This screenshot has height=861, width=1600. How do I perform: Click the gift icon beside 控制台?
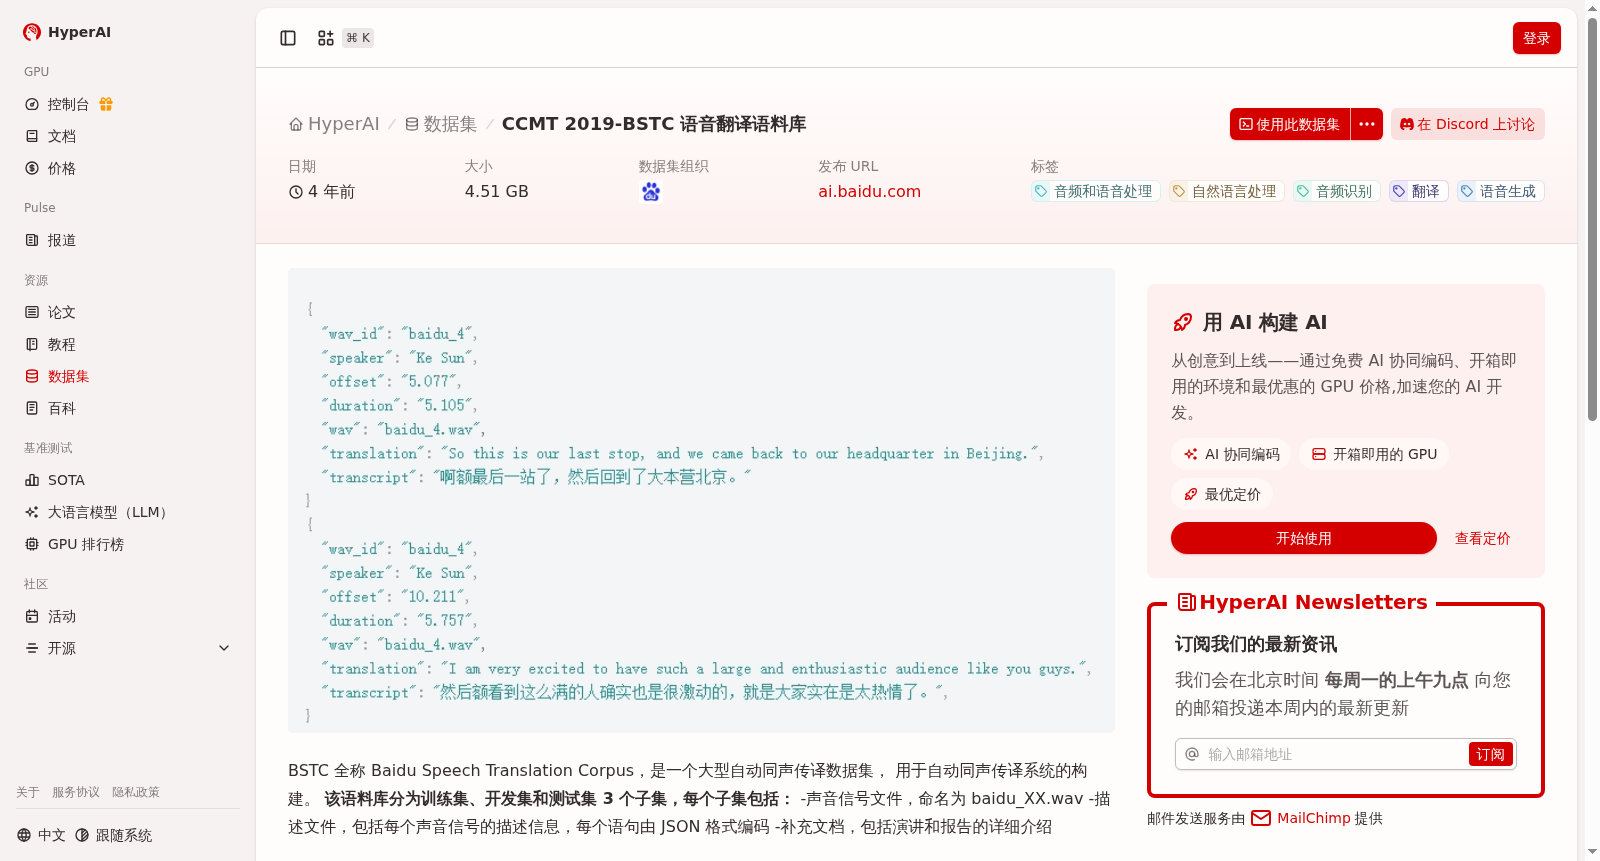point(106,104)
